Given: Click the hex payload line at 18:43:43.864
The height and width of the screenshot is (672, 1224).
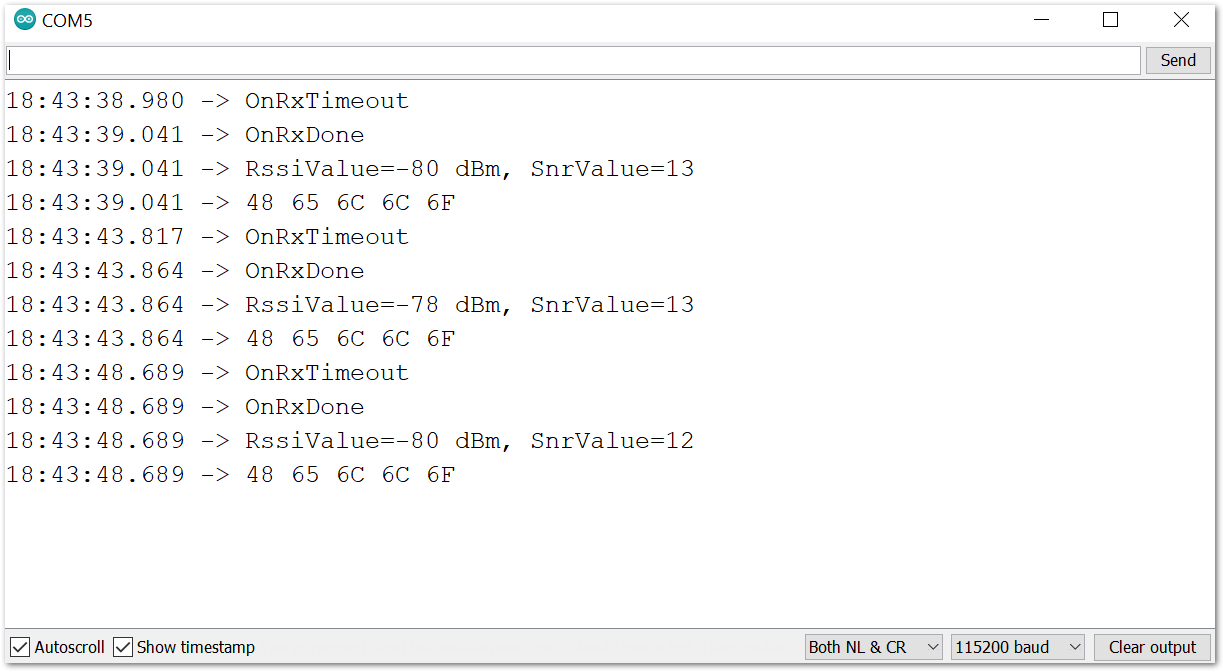Looking at the screenshot, I should pos(230,339).
